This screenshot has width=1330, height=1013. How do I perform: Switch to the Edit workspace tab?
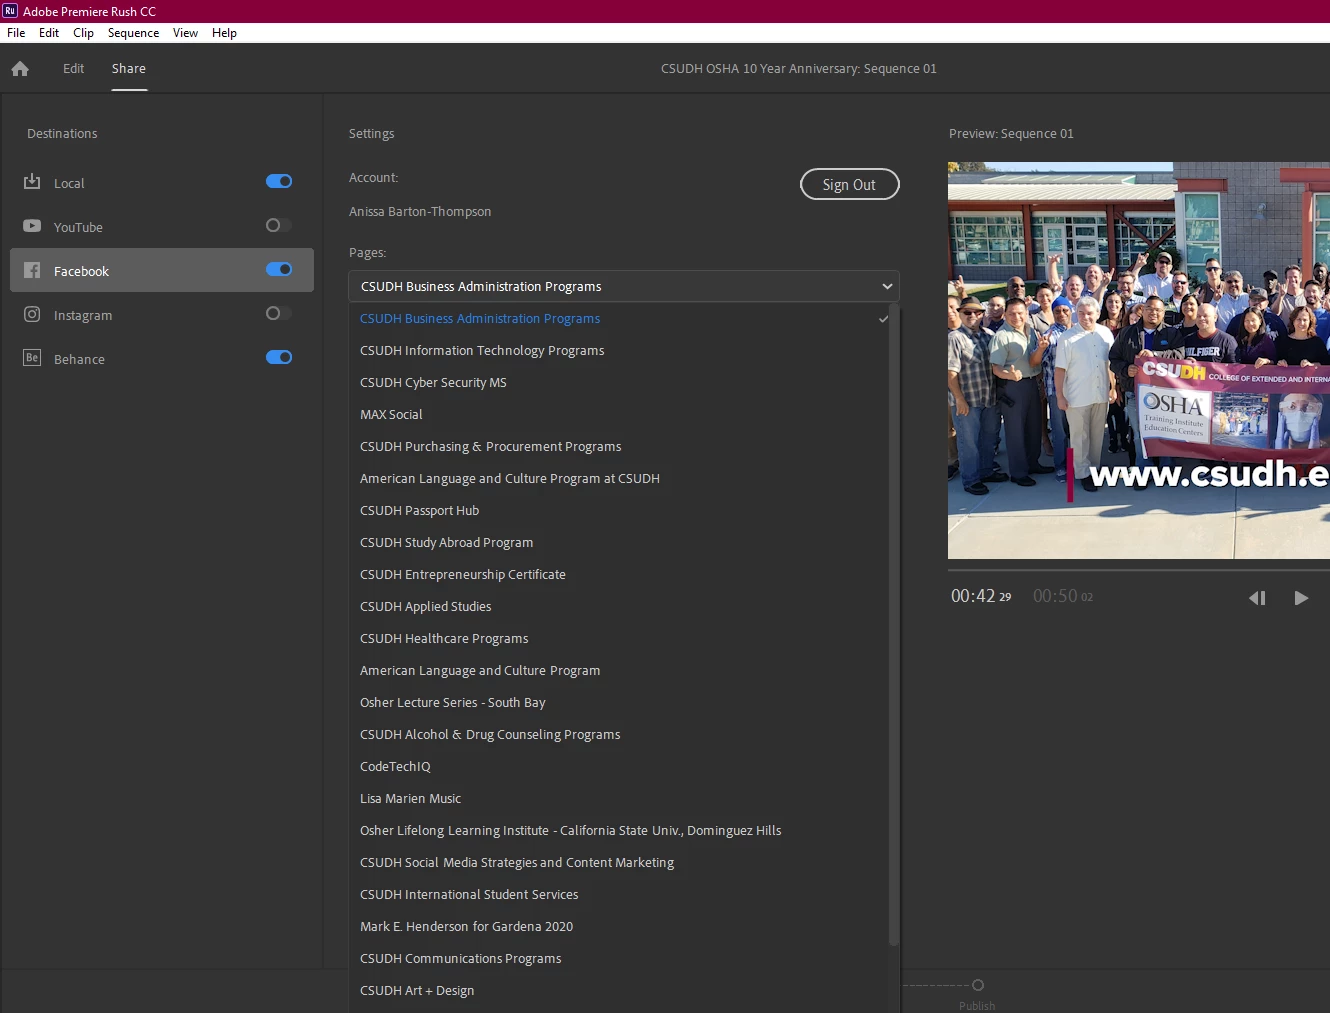coord(73,69)
